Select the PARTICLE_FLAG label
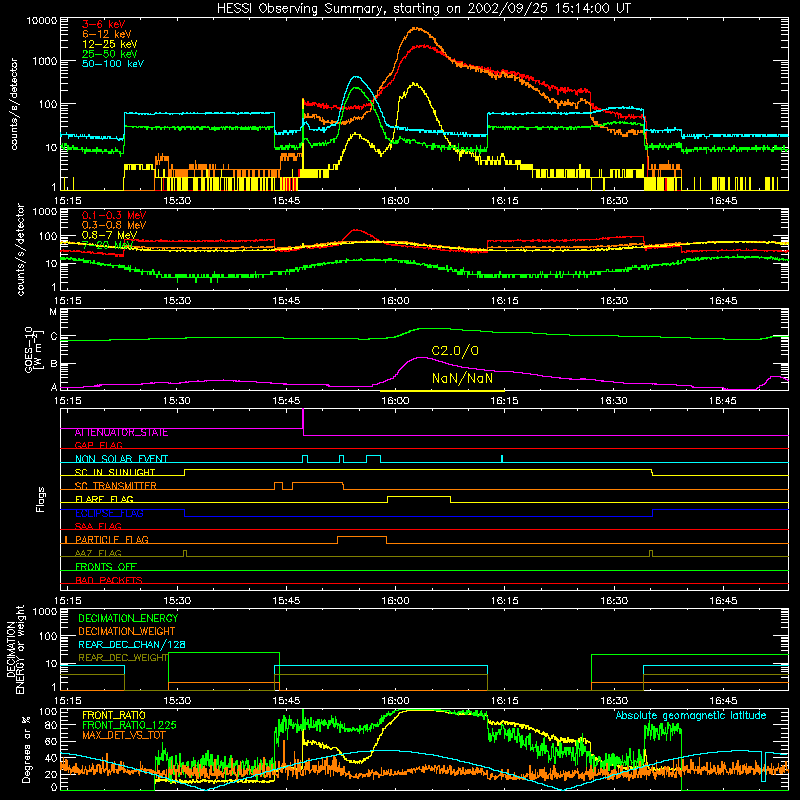The width and height of the screenshot is (800, 800). 112,540
